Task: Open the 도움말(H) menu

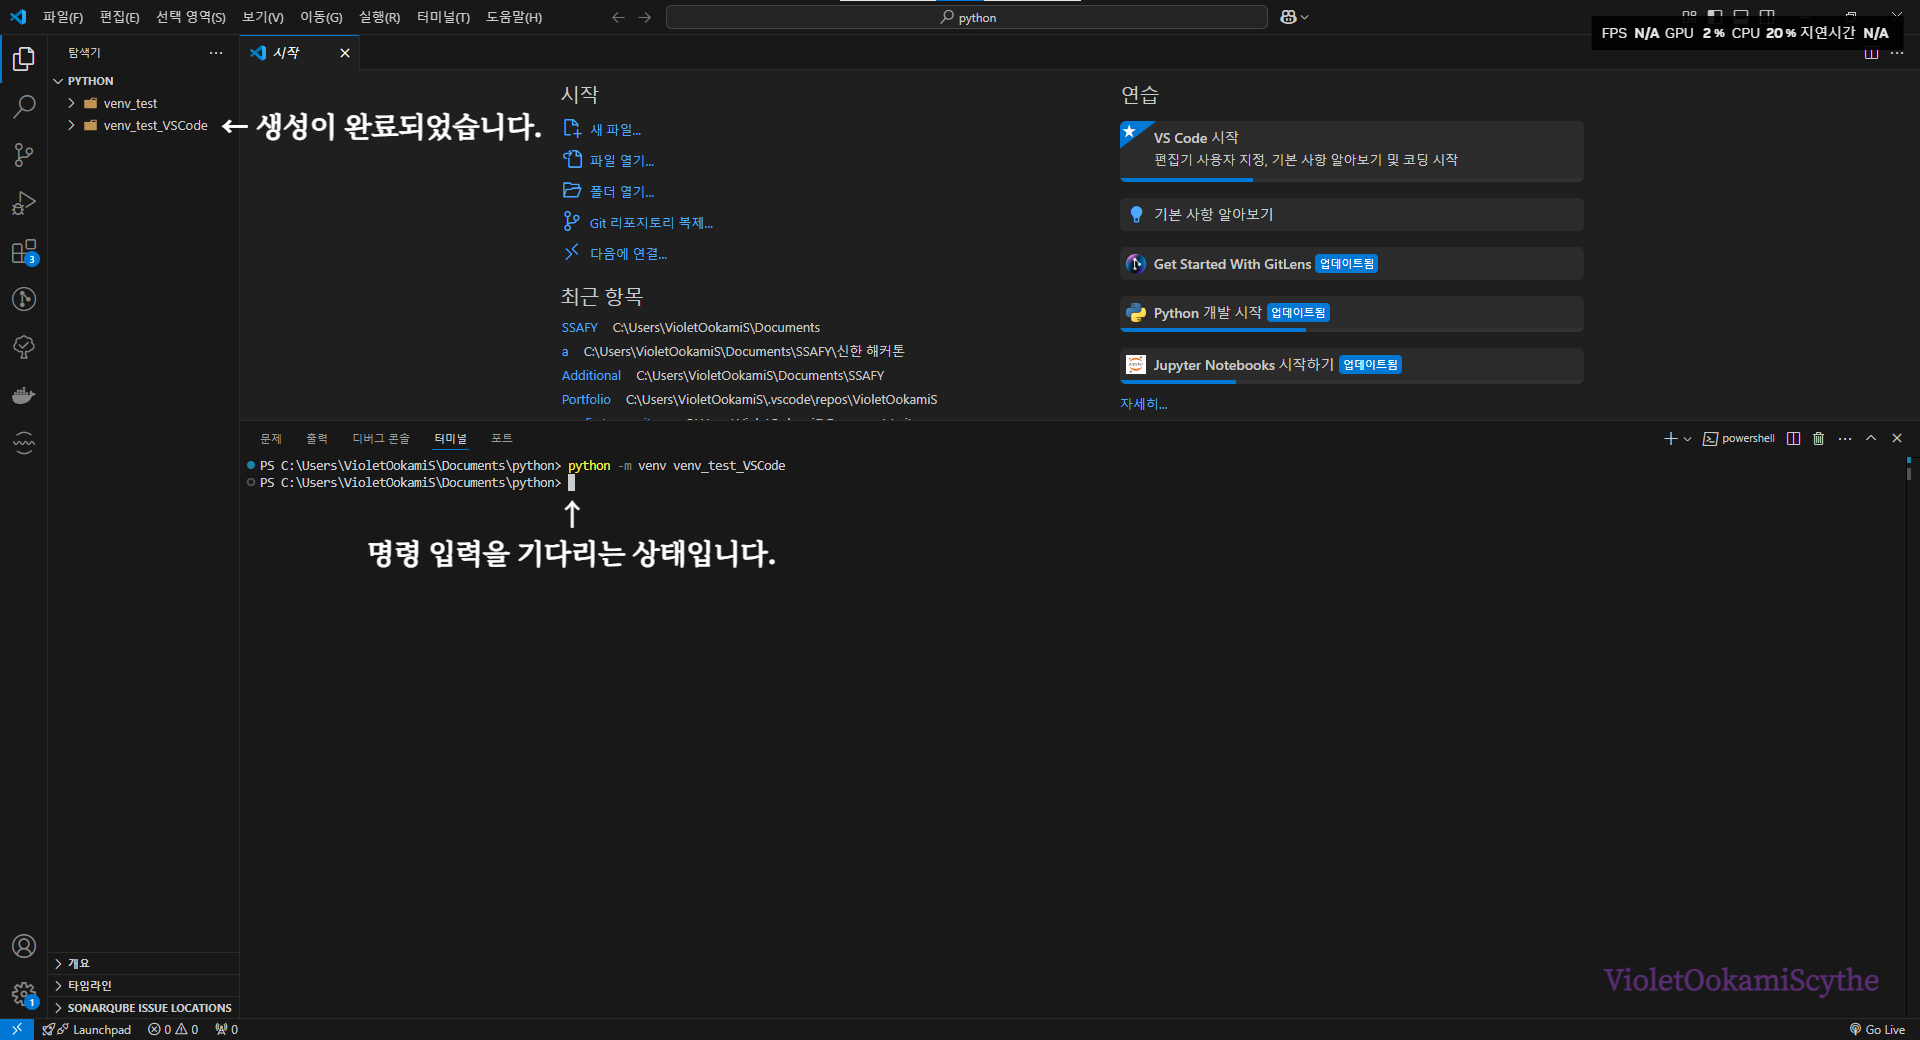Action: point(514,17)
